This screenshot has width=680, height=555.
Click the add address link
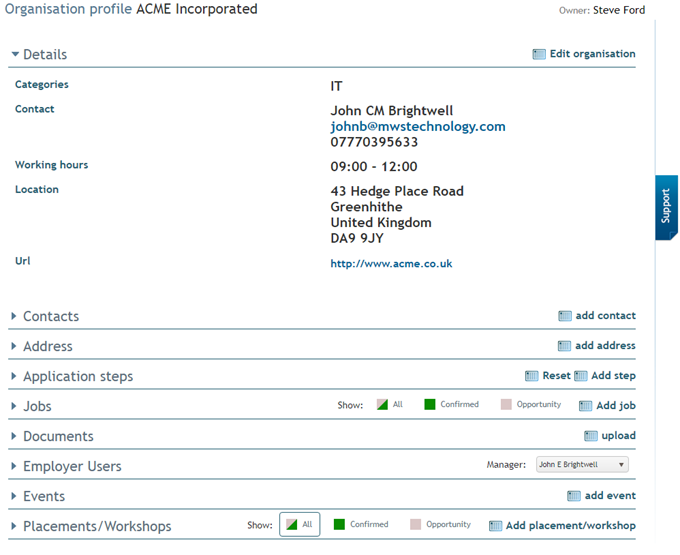tap(605, 346)
